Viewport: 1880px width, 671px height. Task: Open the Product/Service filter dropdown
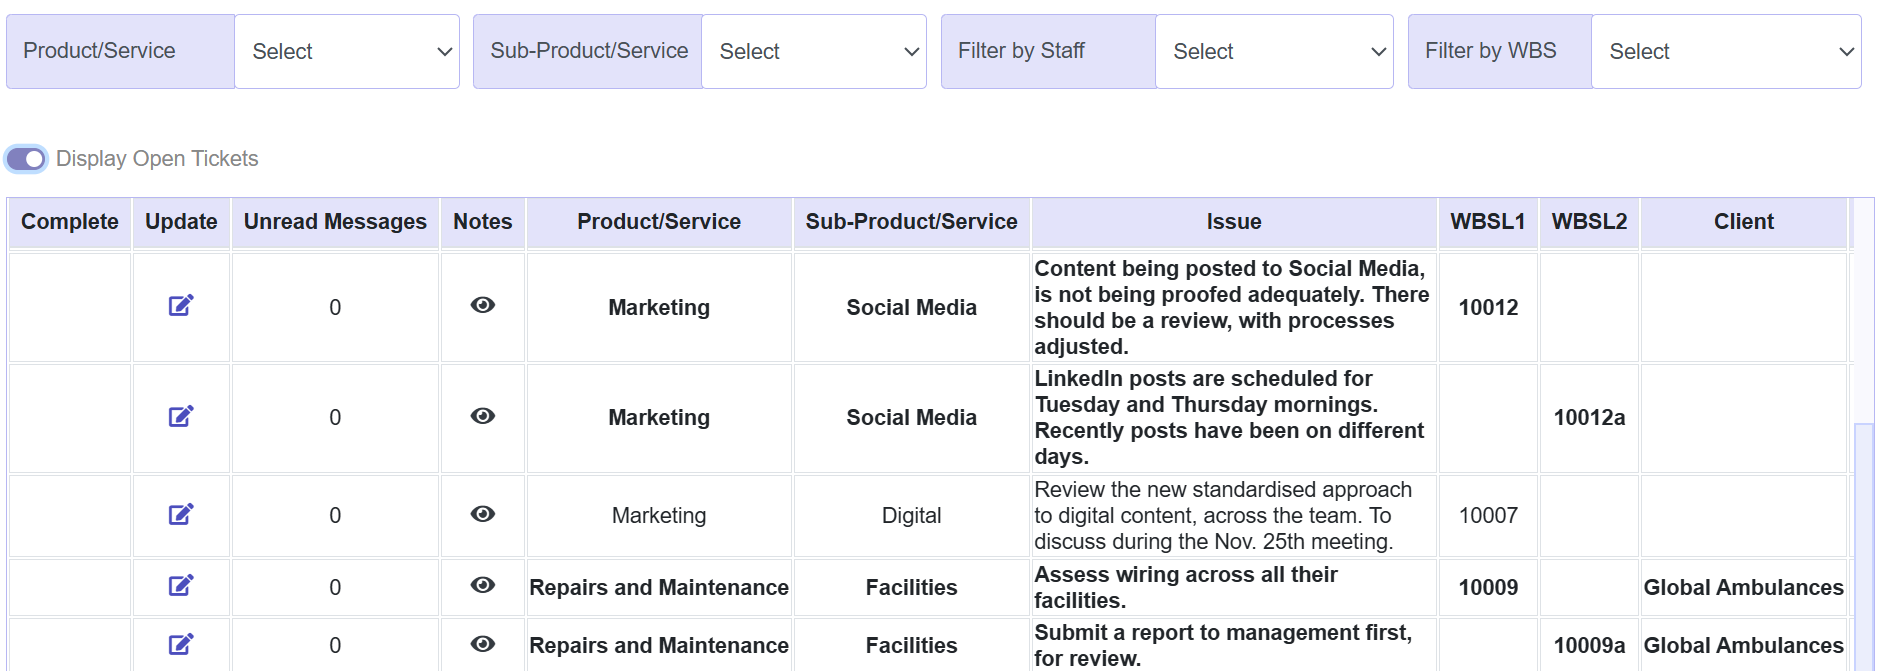[347, 52]
